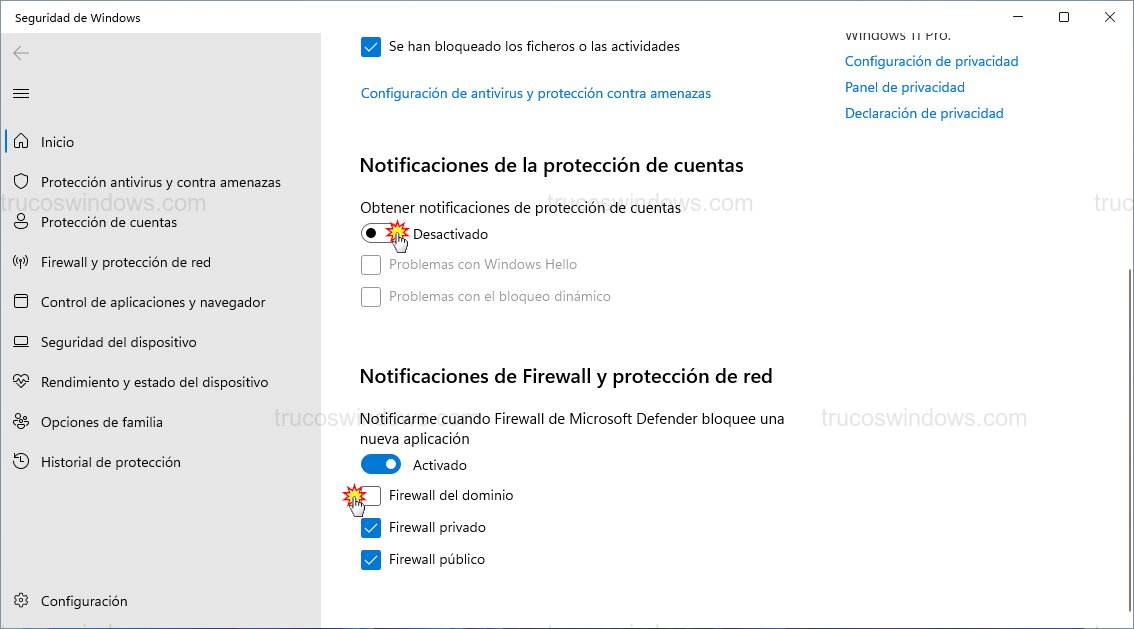Screen dimensions: 1134x629
Task: Uncheck the Firewall privado checkbox
Action: click(371, 527)
